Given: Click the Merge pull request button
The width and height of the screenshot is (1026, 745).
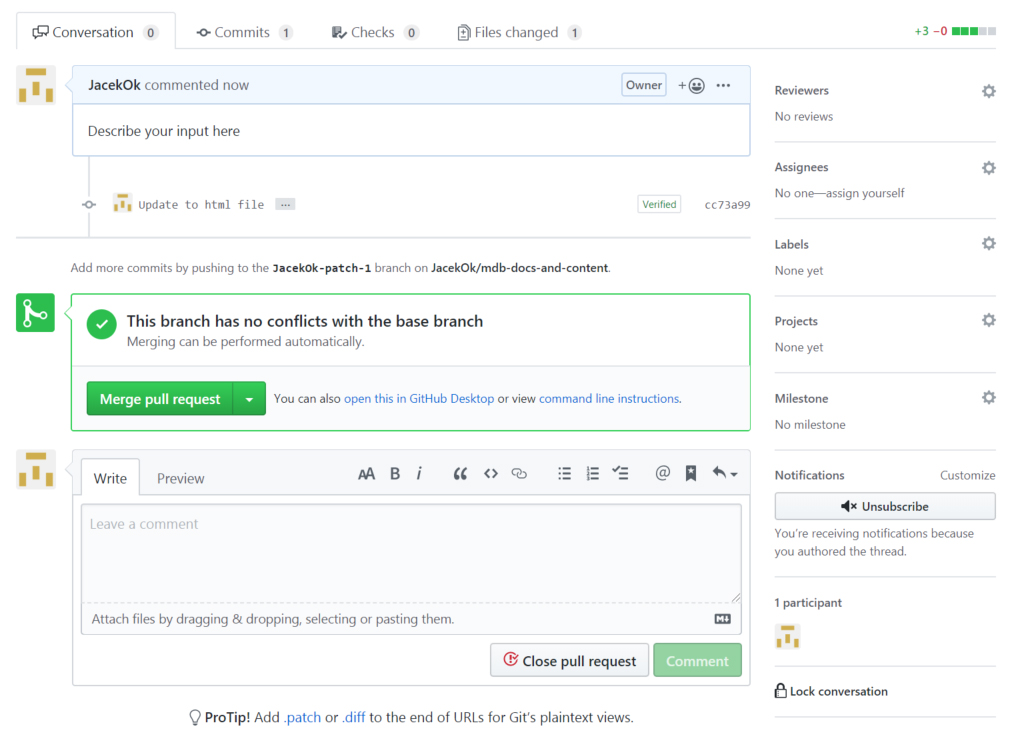Looking at the screenshot, I should (160, 399).
